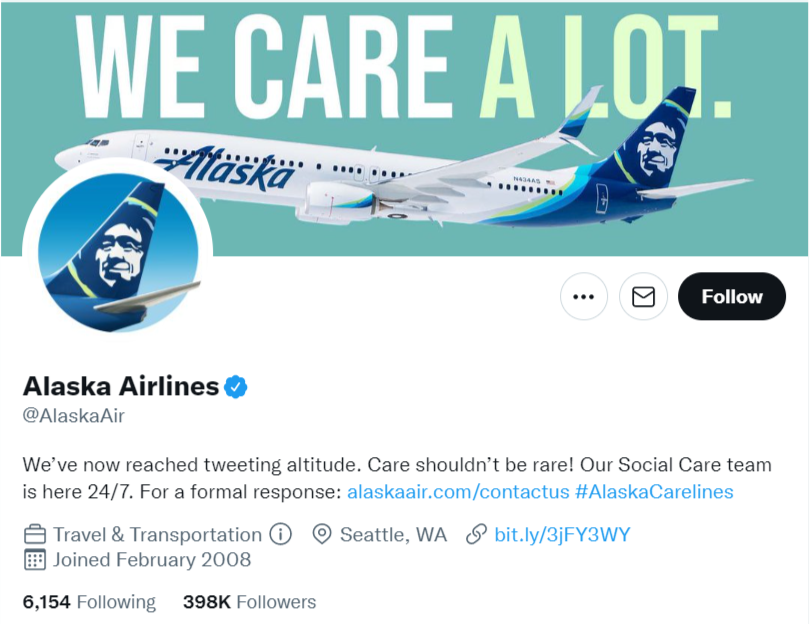Open the alaskaair.com/contactus link
This screenshot has height=624, width=810.
tap(458, 491)
